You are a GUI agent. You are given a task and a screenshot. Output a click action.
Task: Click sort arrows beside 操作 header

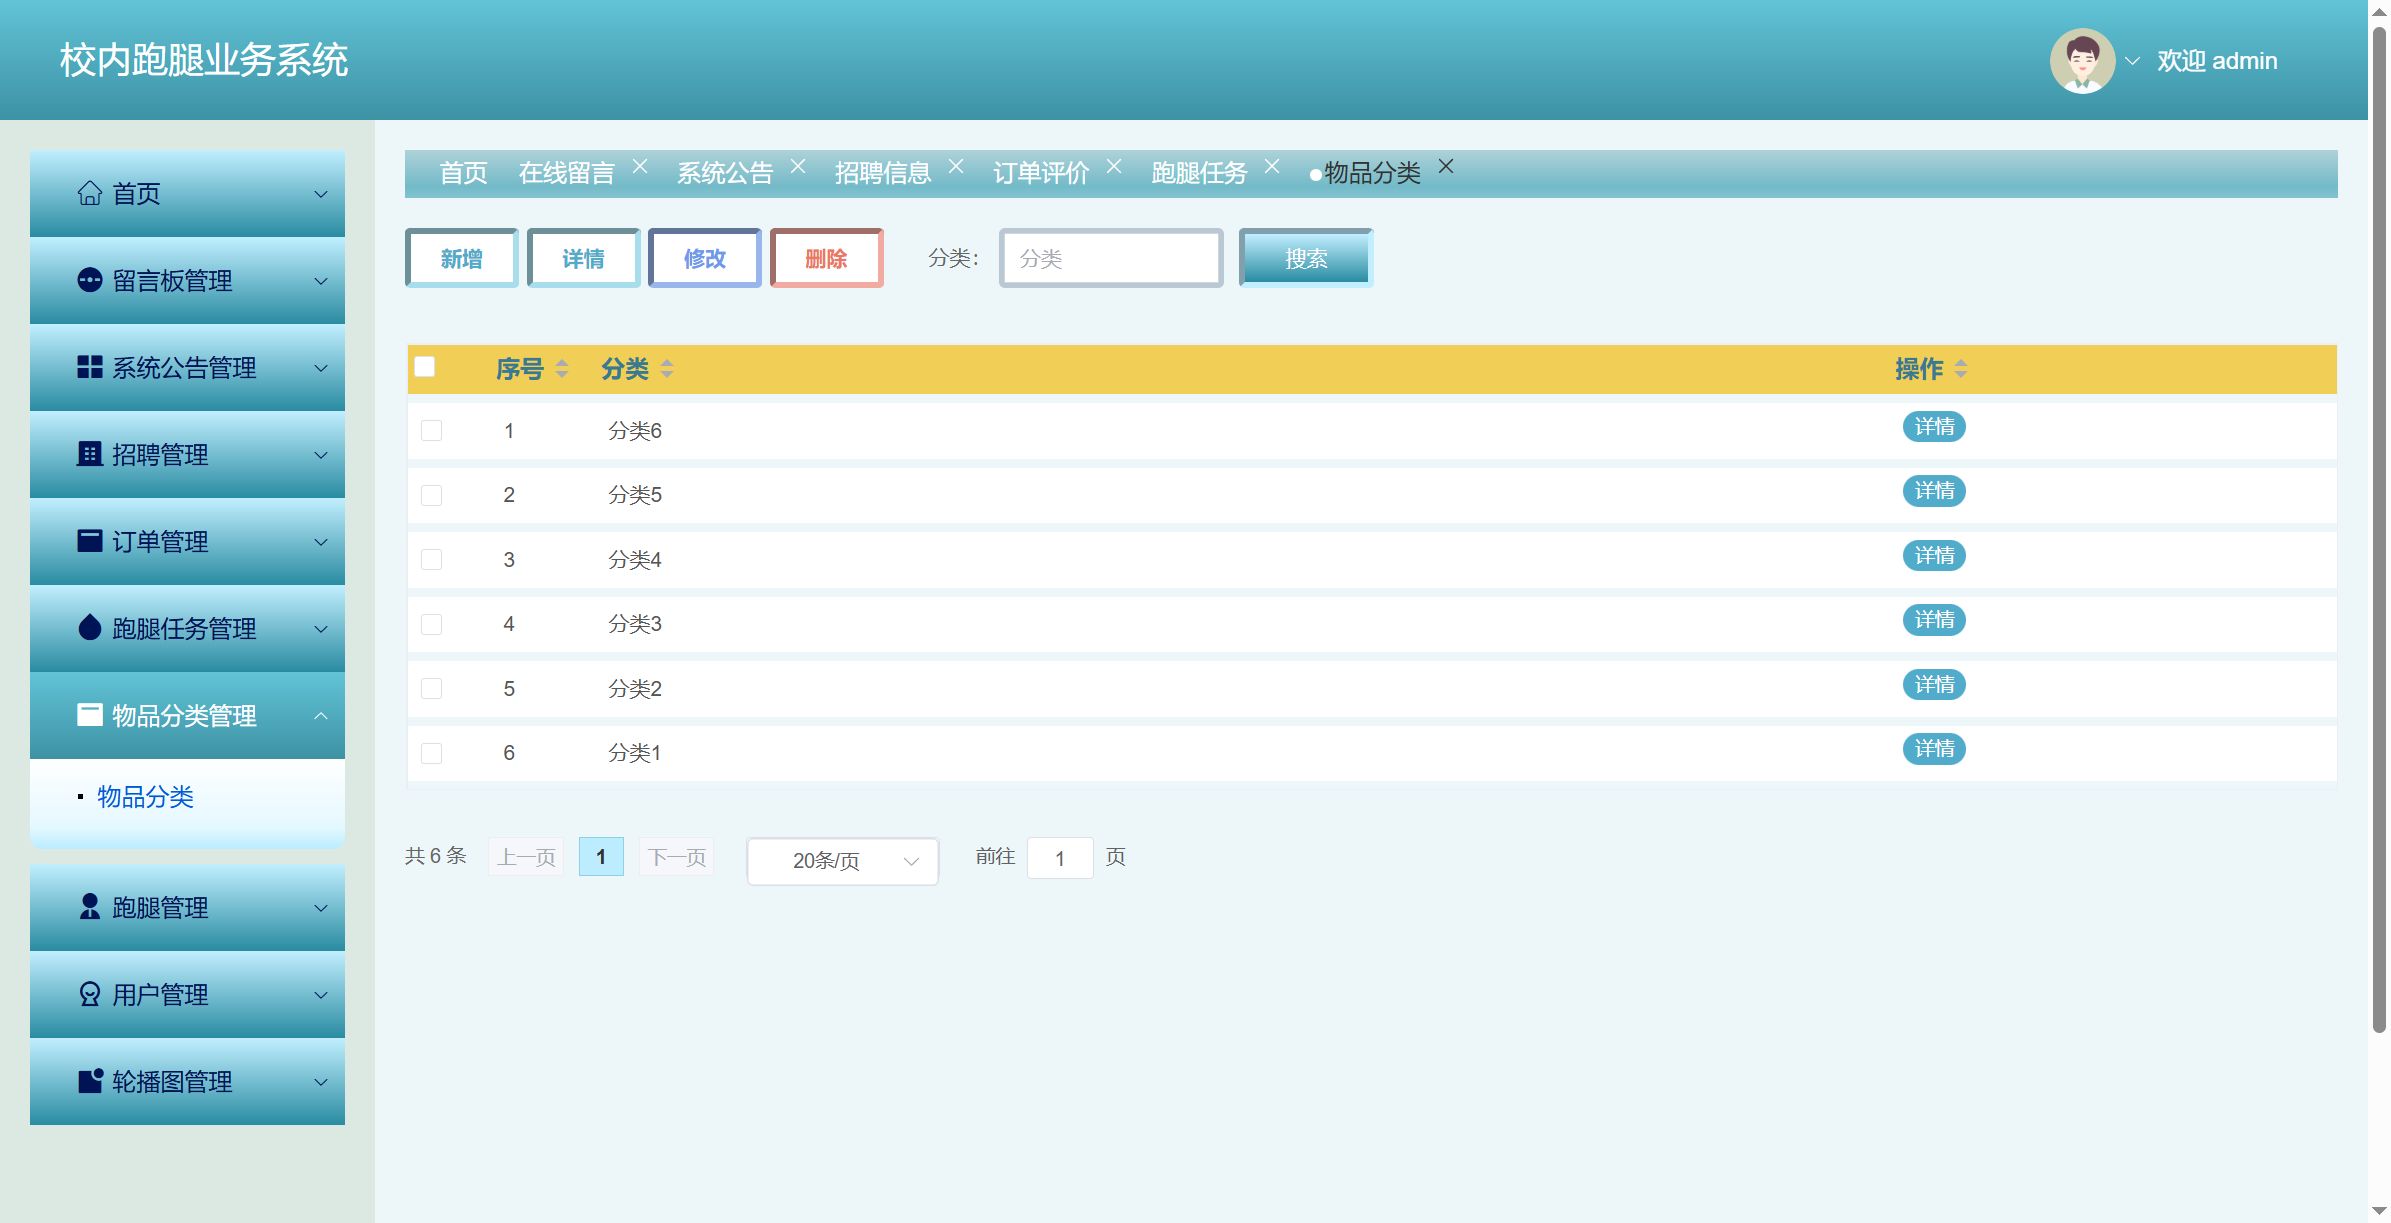(x=1961, y=369)
